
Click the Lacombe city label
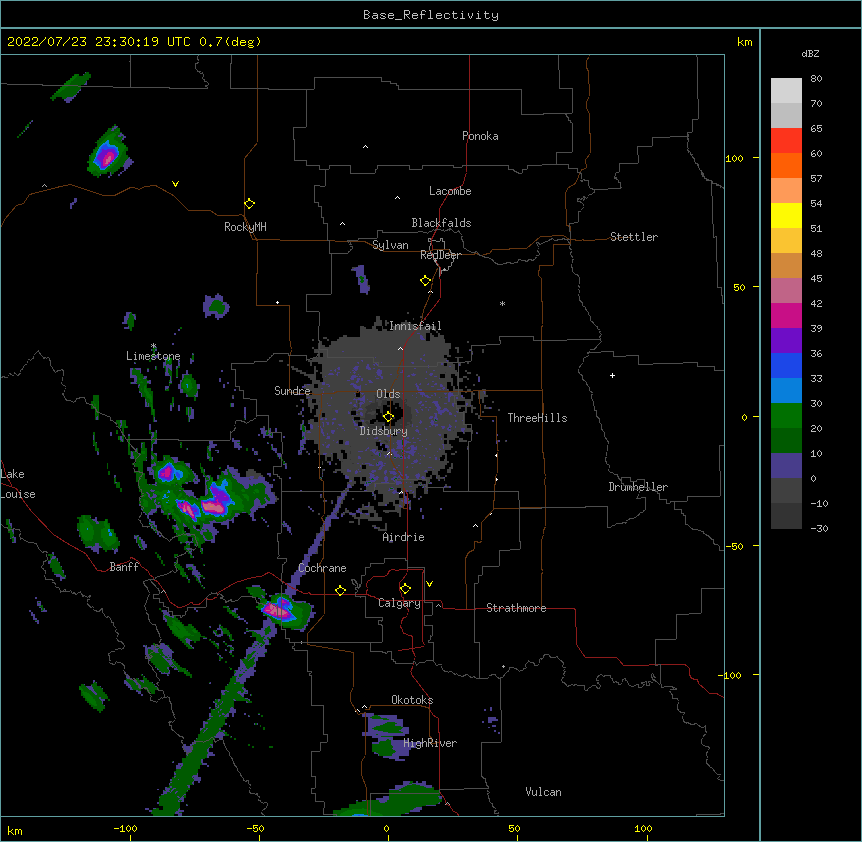(450, 191)
